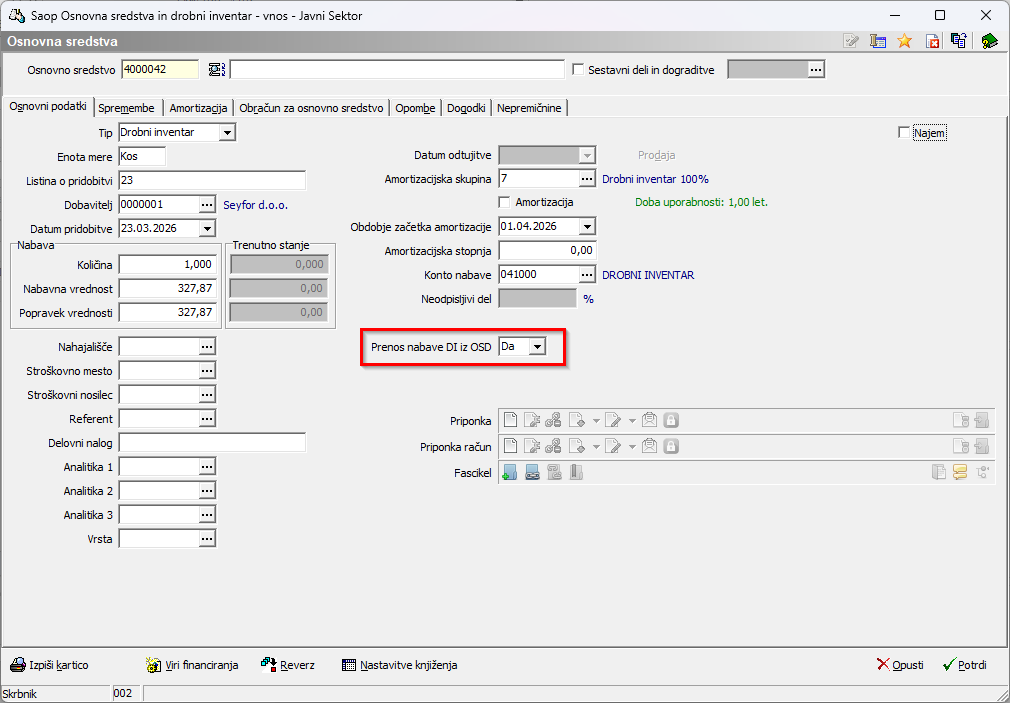This screenshot has width=1010, height=703.
Task: Open the Prenos nabave DI iz OSD dropdown
Action: (x=537, y=347)
